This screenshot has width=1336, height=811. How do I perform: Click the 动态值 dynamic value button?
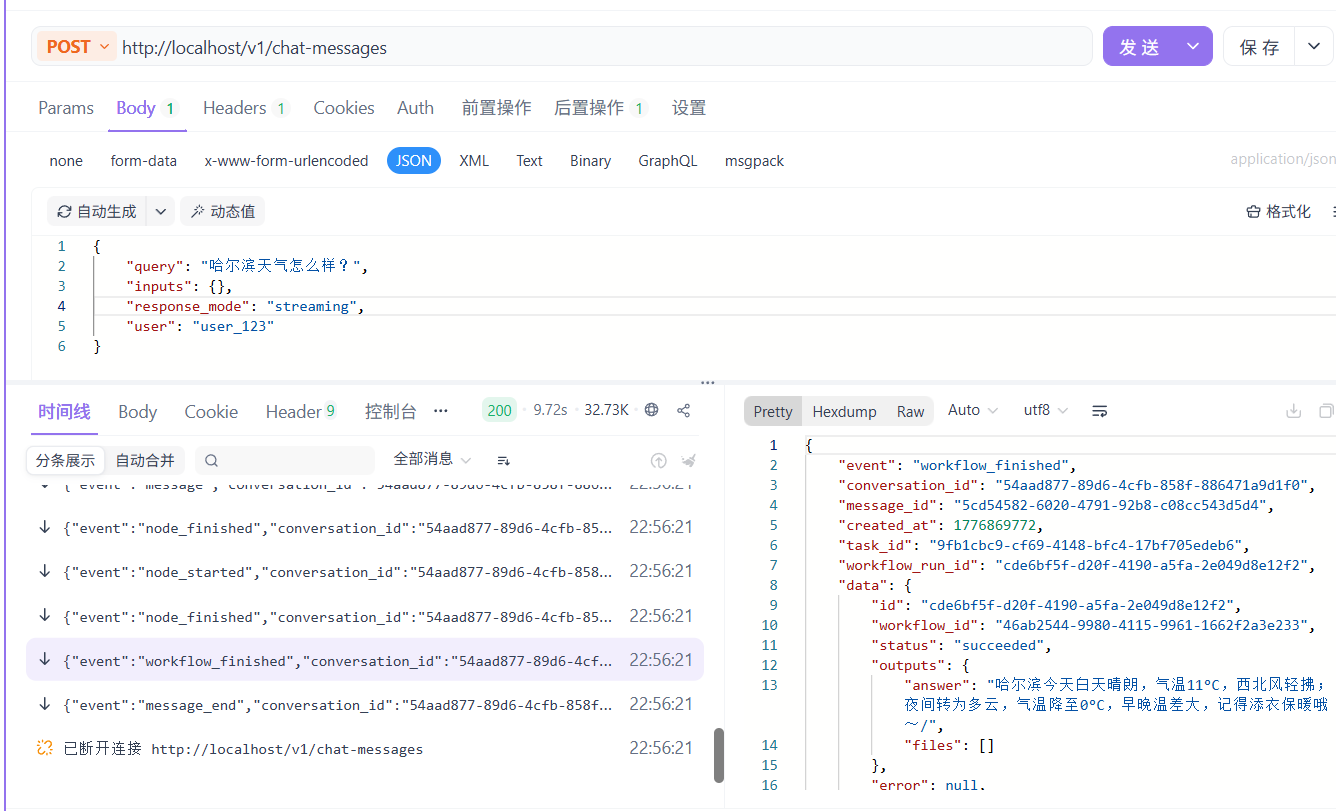[222, 212]
